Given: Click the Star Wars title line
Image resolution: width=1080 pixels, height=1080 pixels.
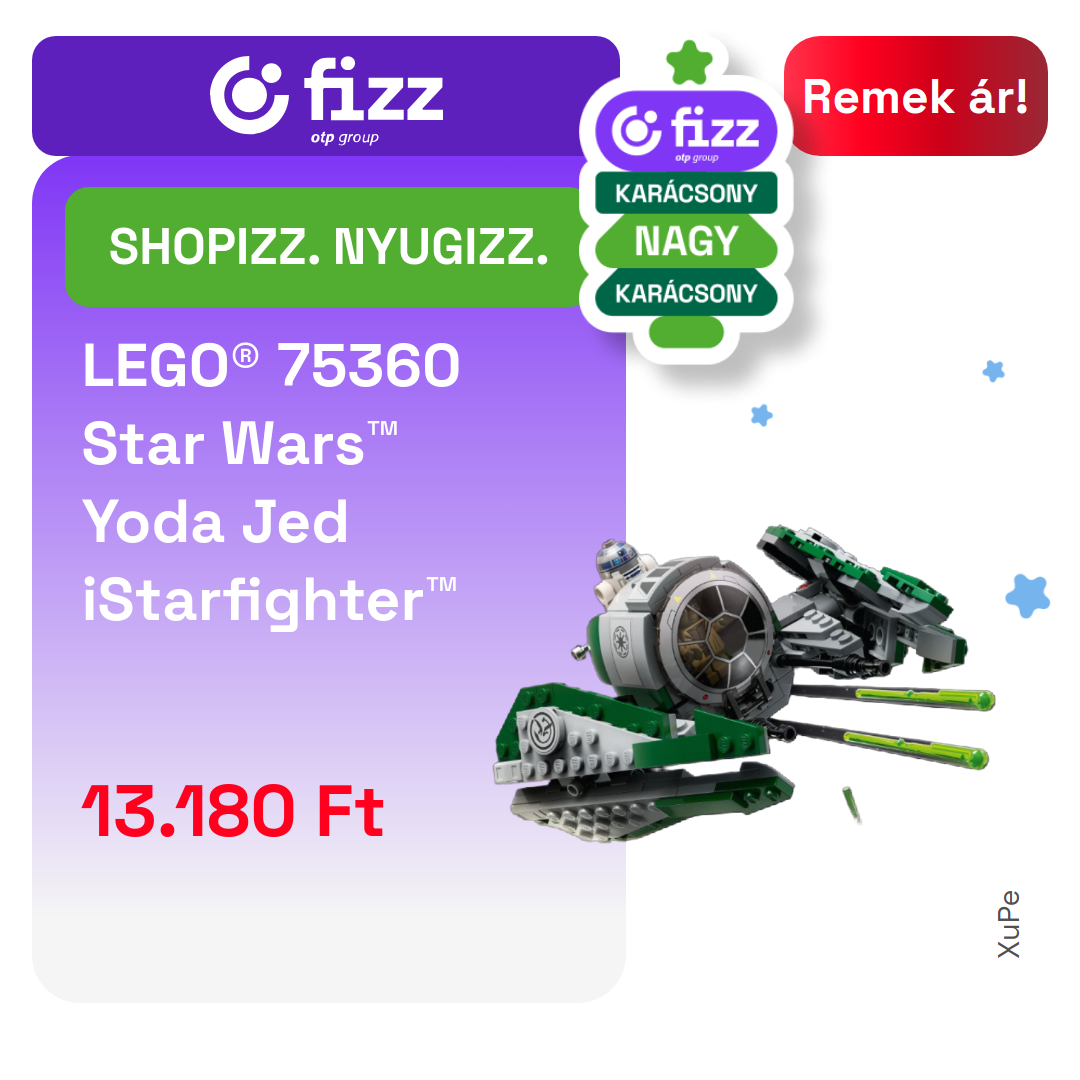Looking at the screenshot, I should (x=240, y=444).
